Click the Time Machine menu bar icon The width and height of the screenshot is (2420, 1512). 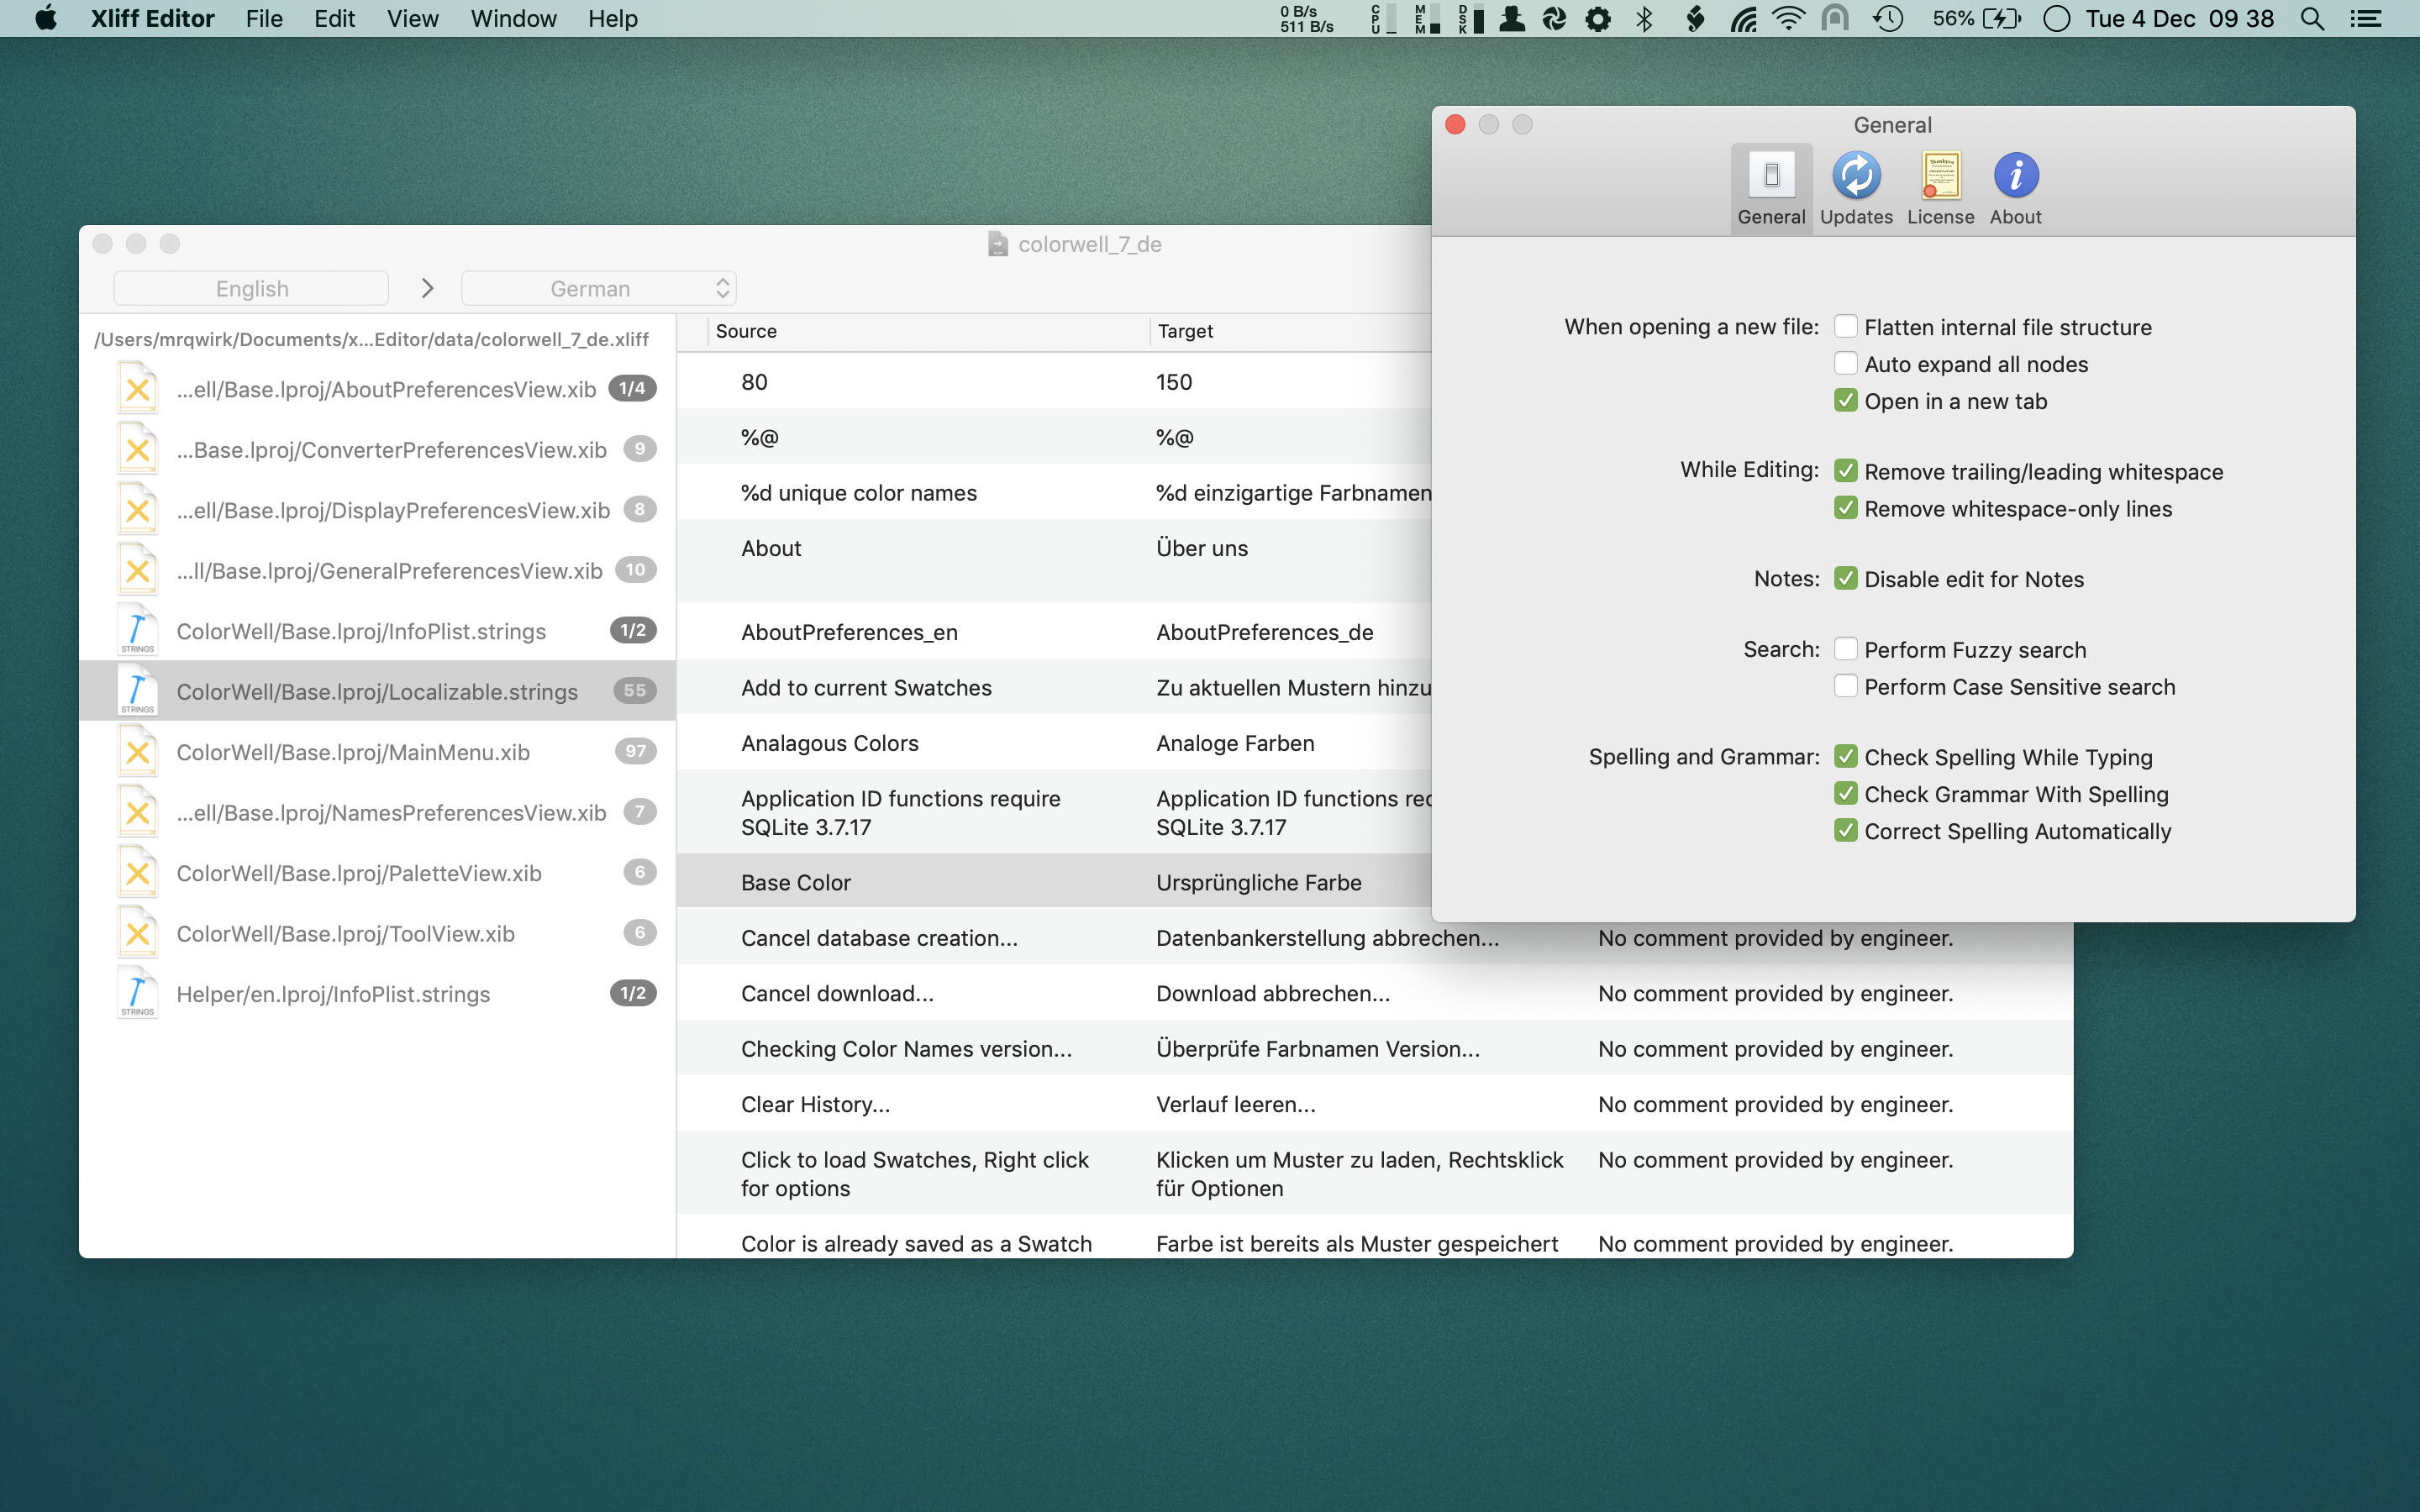[x=1888, y=18]
